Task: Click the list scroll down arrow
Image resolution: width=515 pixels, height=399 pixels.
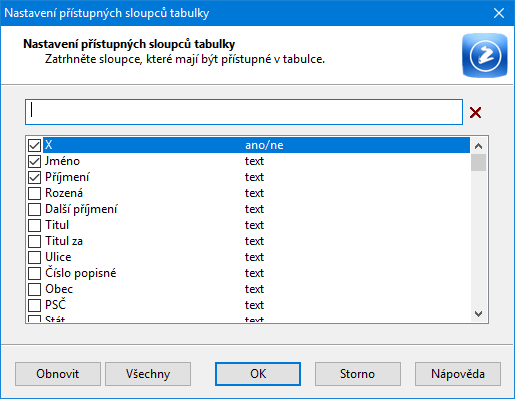Action: click(x=479, y=314)
